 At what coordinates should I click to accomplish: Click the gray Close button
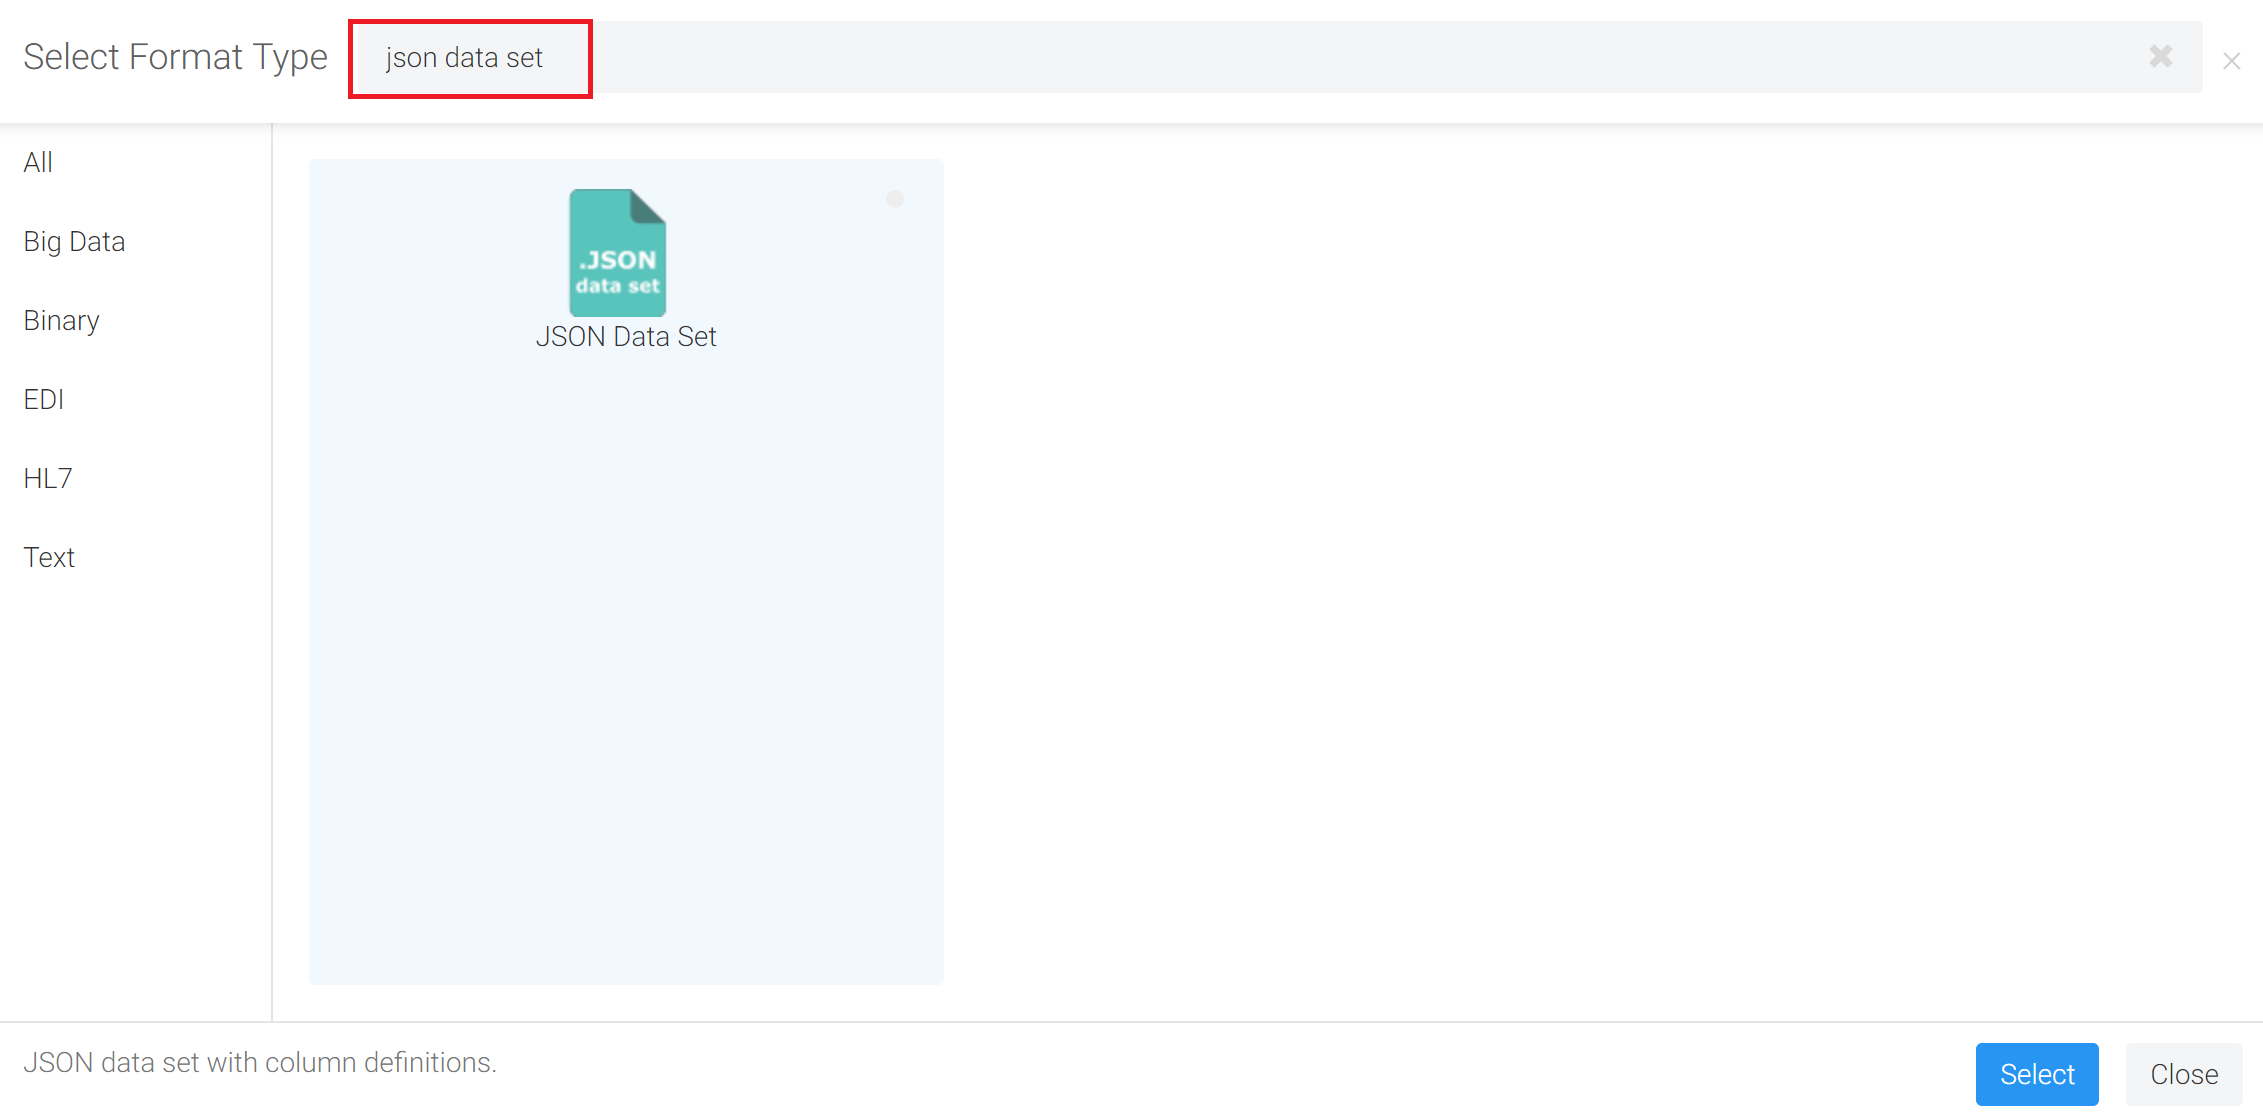2183,1074
